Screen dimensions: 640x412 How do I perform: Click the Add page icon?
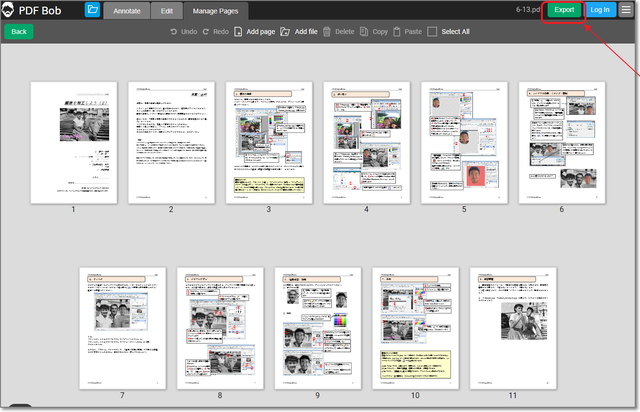coord(238,32)
